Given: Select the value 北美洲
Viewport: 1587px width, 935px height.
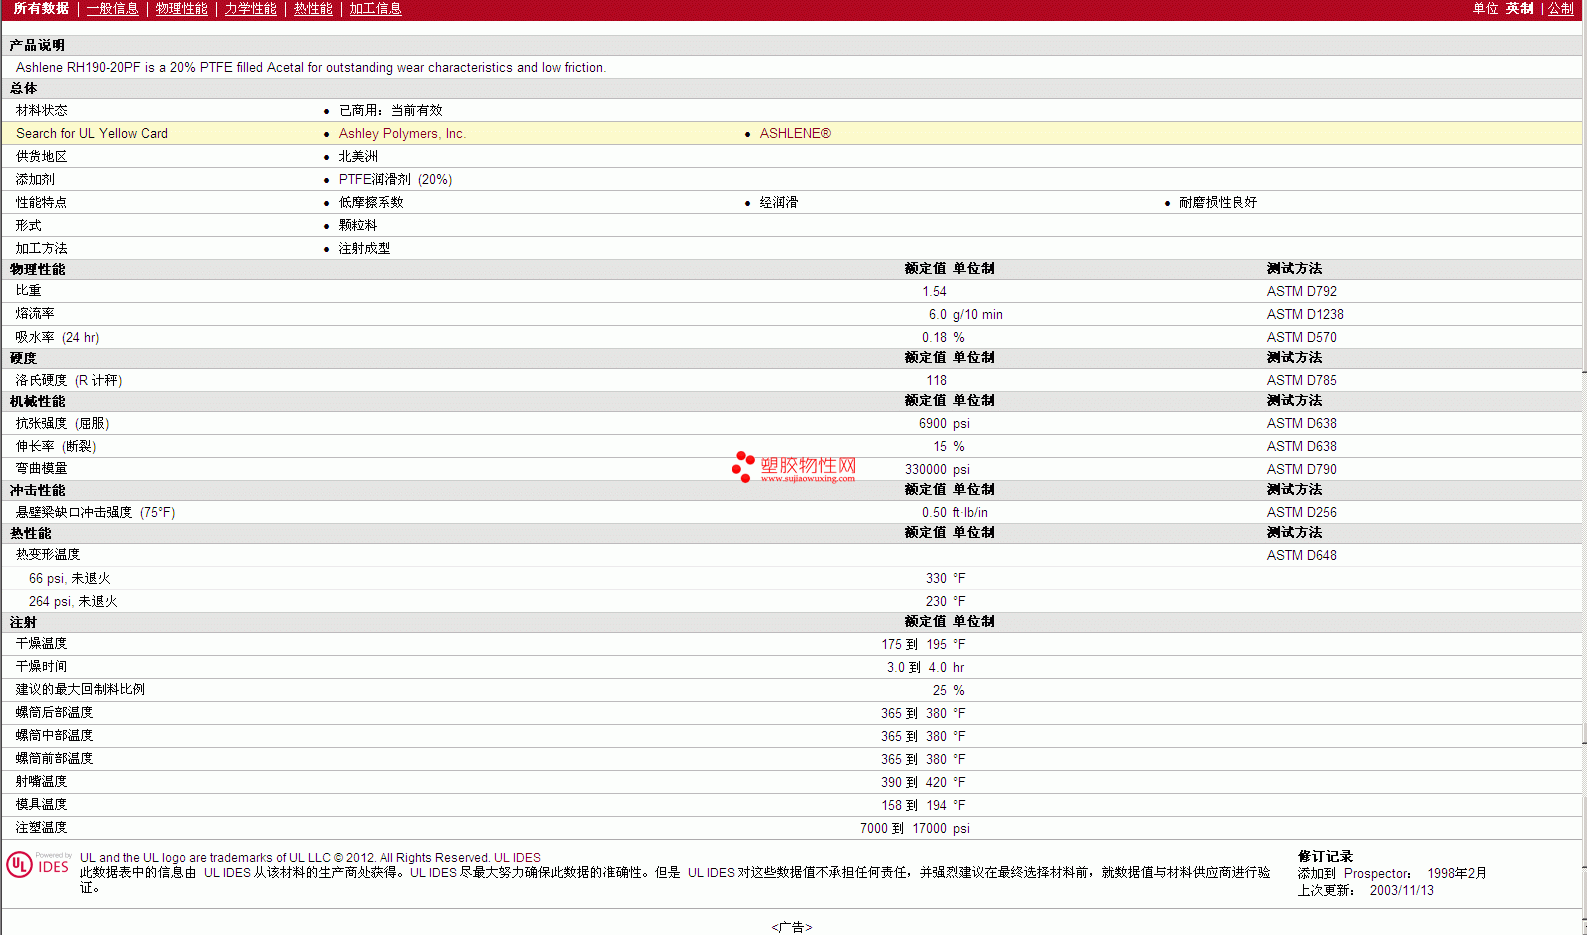Looking at the screenshot, I should tap(358, 157).
